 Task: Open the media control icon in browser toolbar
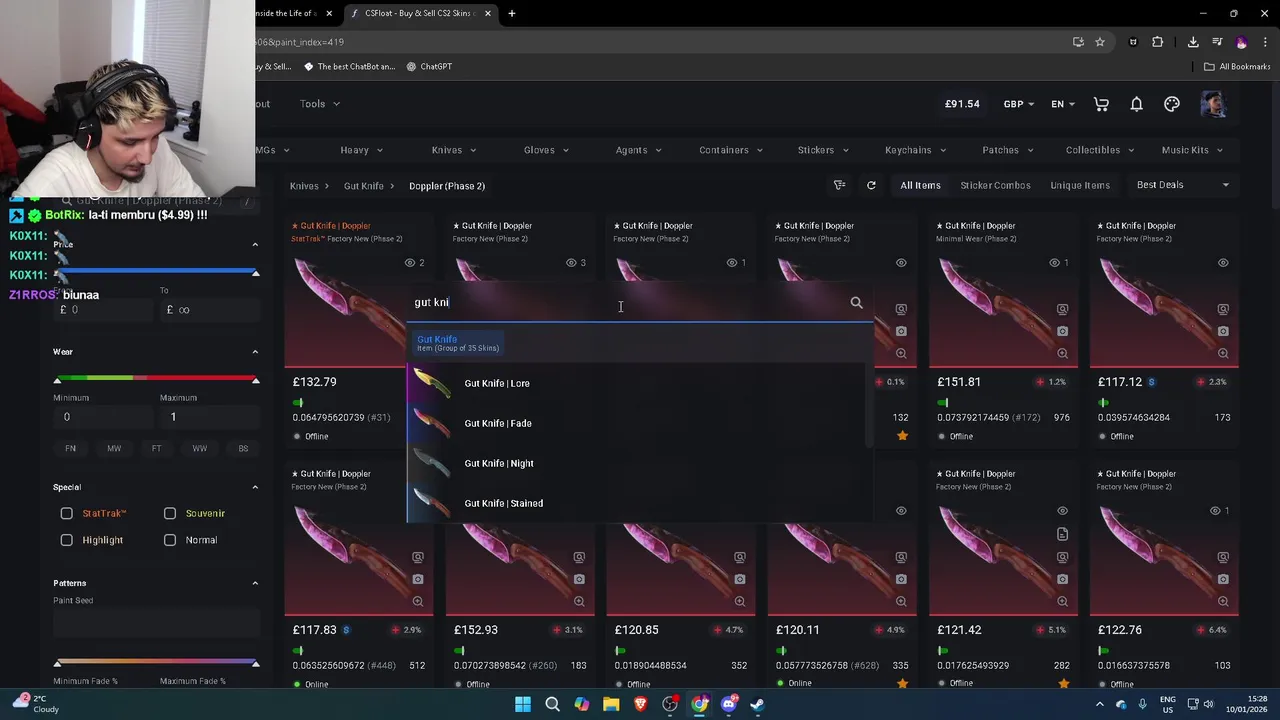point(1217,42)
